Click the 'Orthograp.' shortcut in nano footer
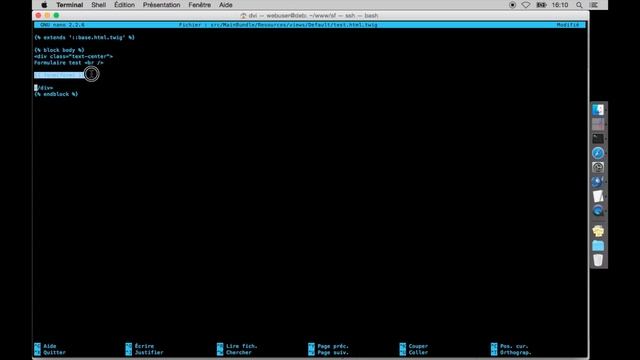640x360 pixels. tap(515, 353)
